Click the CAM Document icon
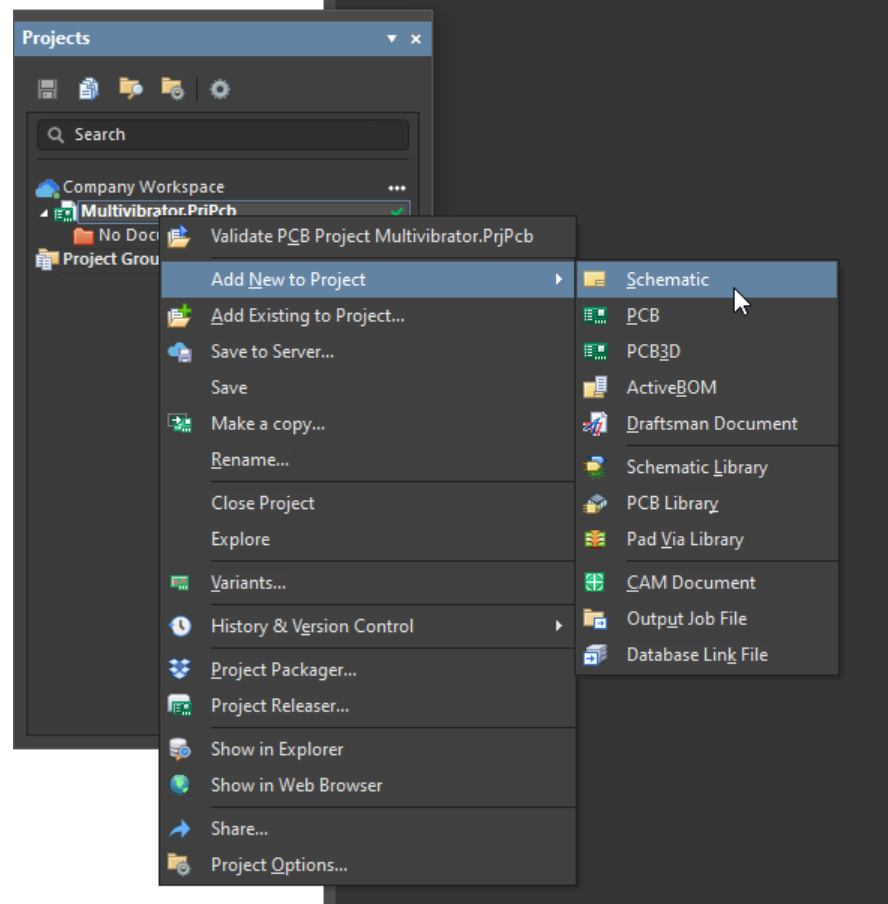 tap(594, 582)
